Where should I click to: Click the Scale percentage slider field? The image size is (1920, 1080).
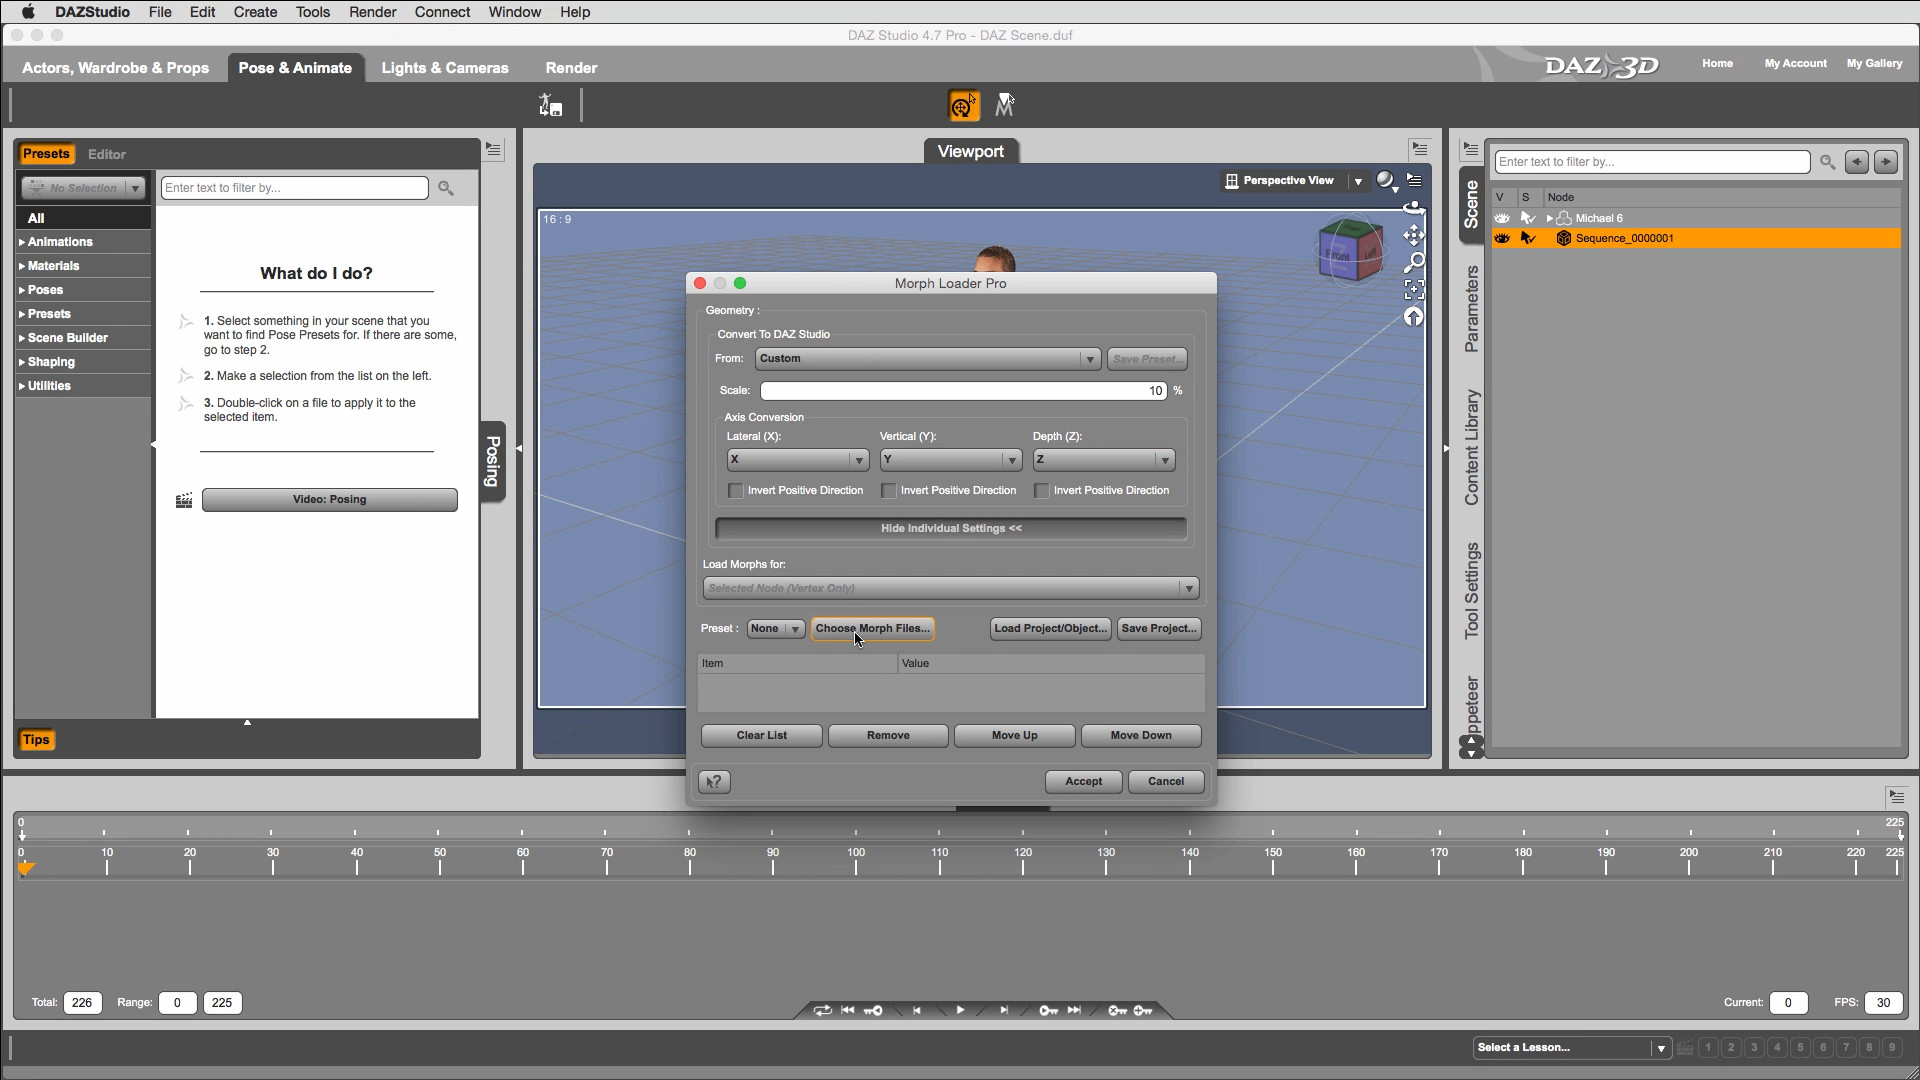(x=964, y=391)
